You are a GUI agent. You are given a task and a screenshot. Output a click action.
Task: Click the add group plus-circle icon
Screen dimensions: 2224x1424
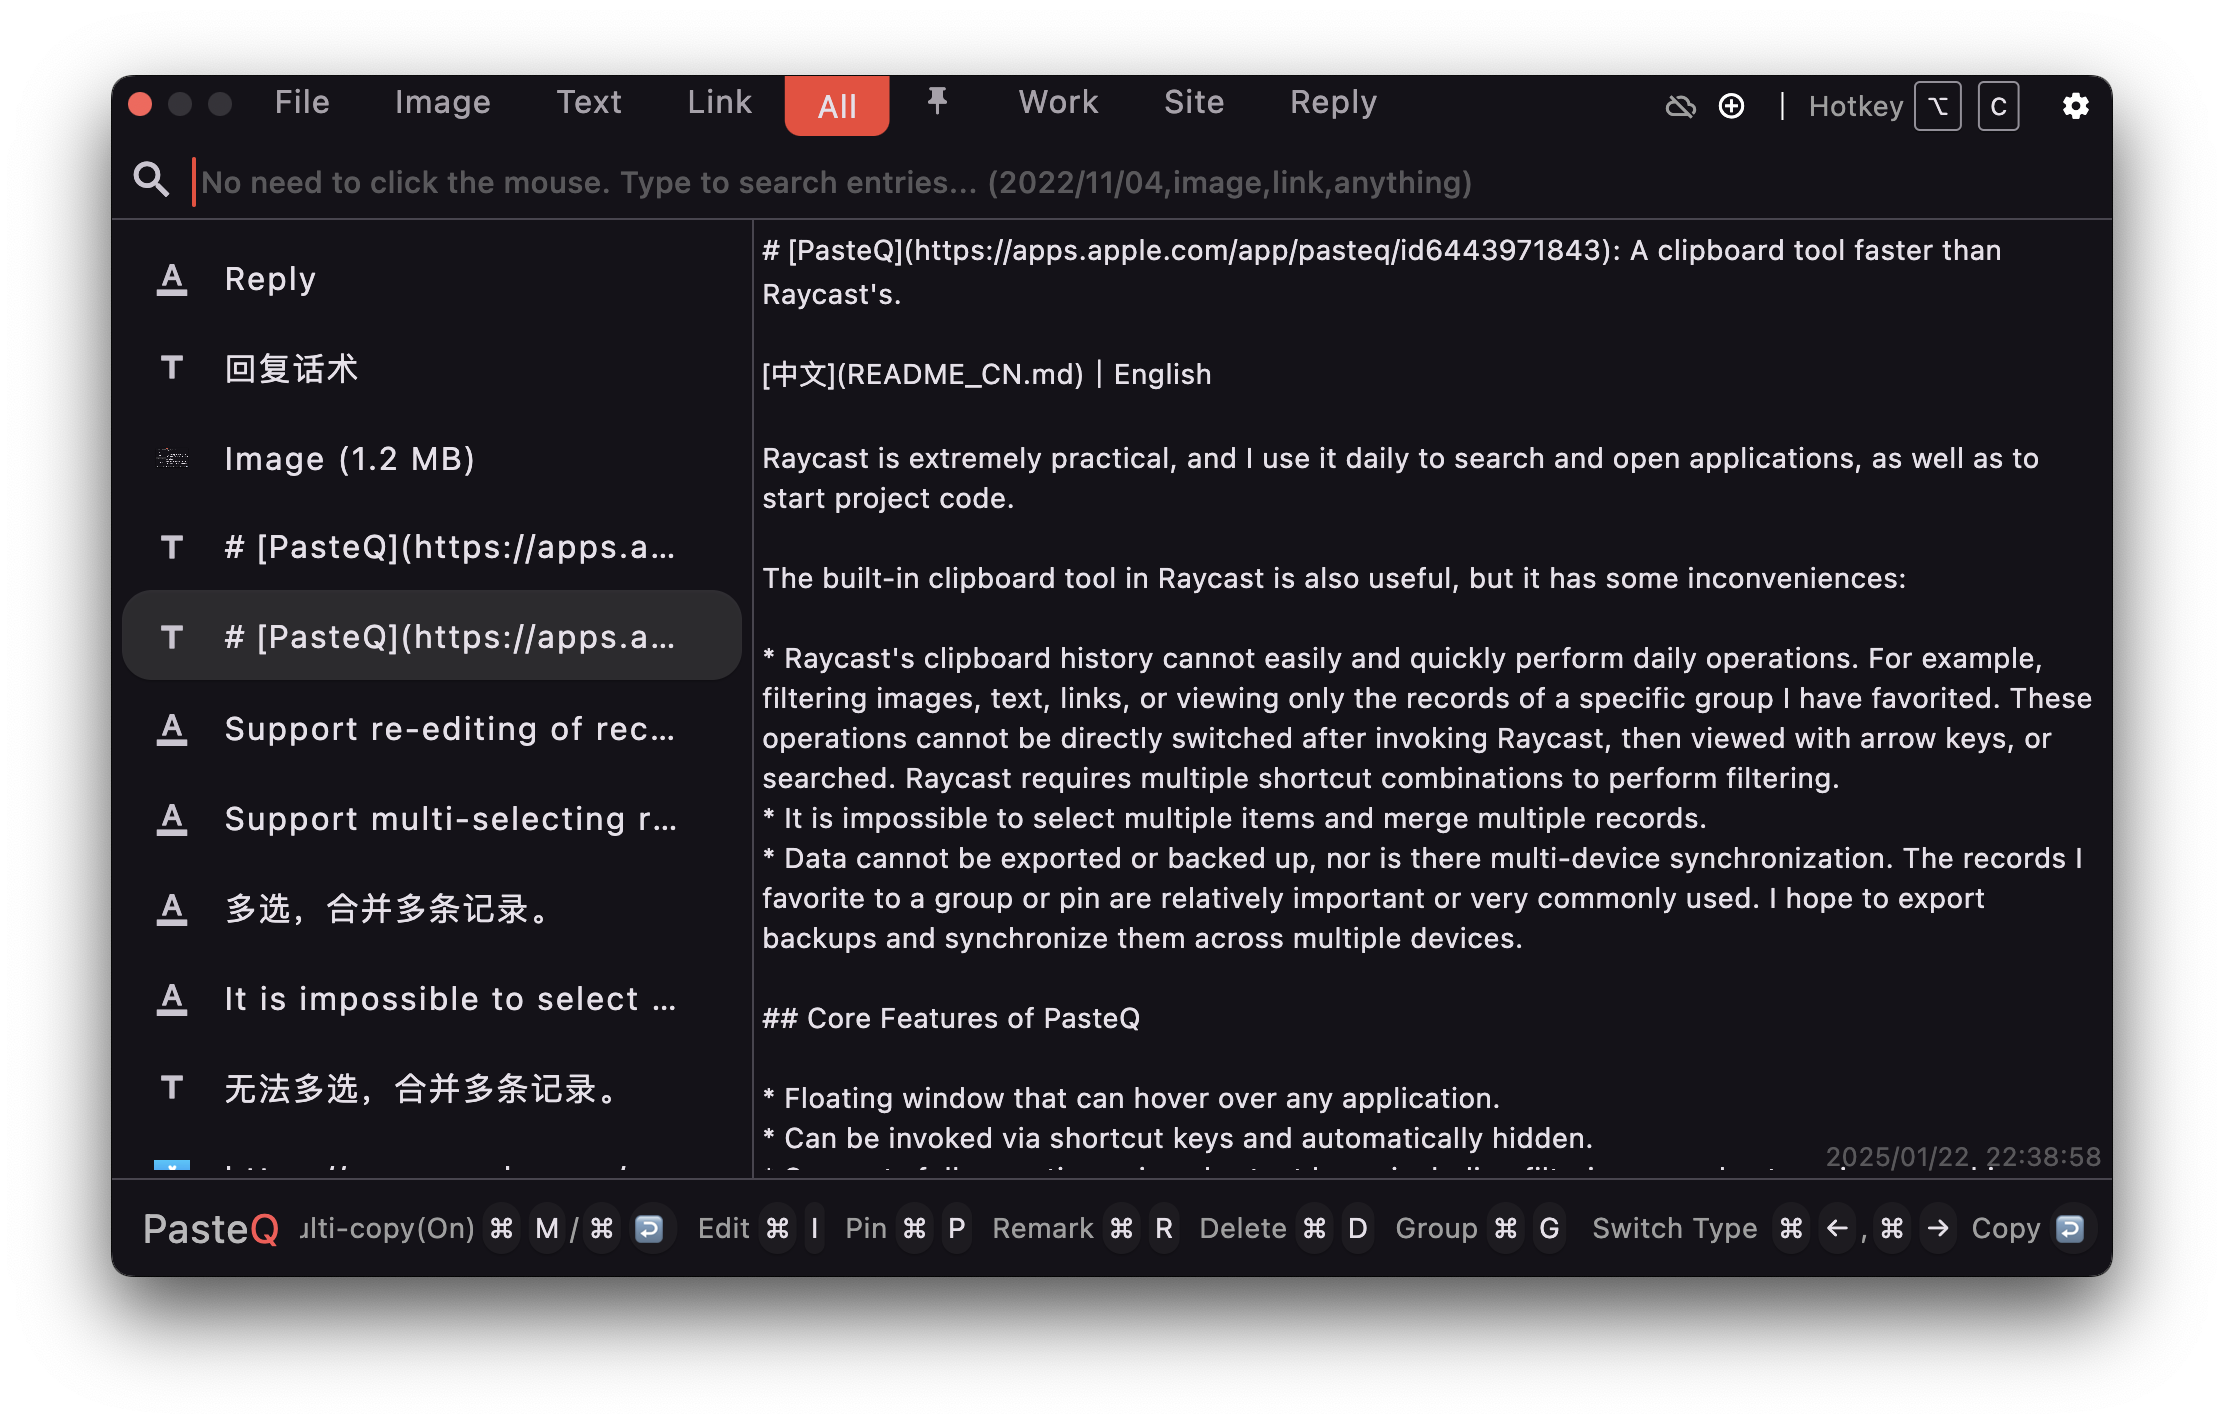[1731, 106]
